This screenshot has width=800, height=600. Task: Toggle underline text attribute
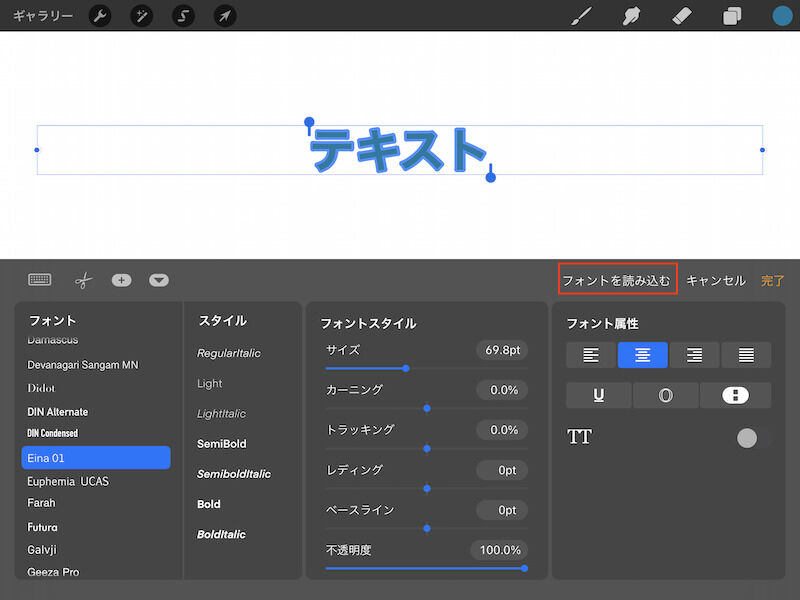click(x=598, y=395)
